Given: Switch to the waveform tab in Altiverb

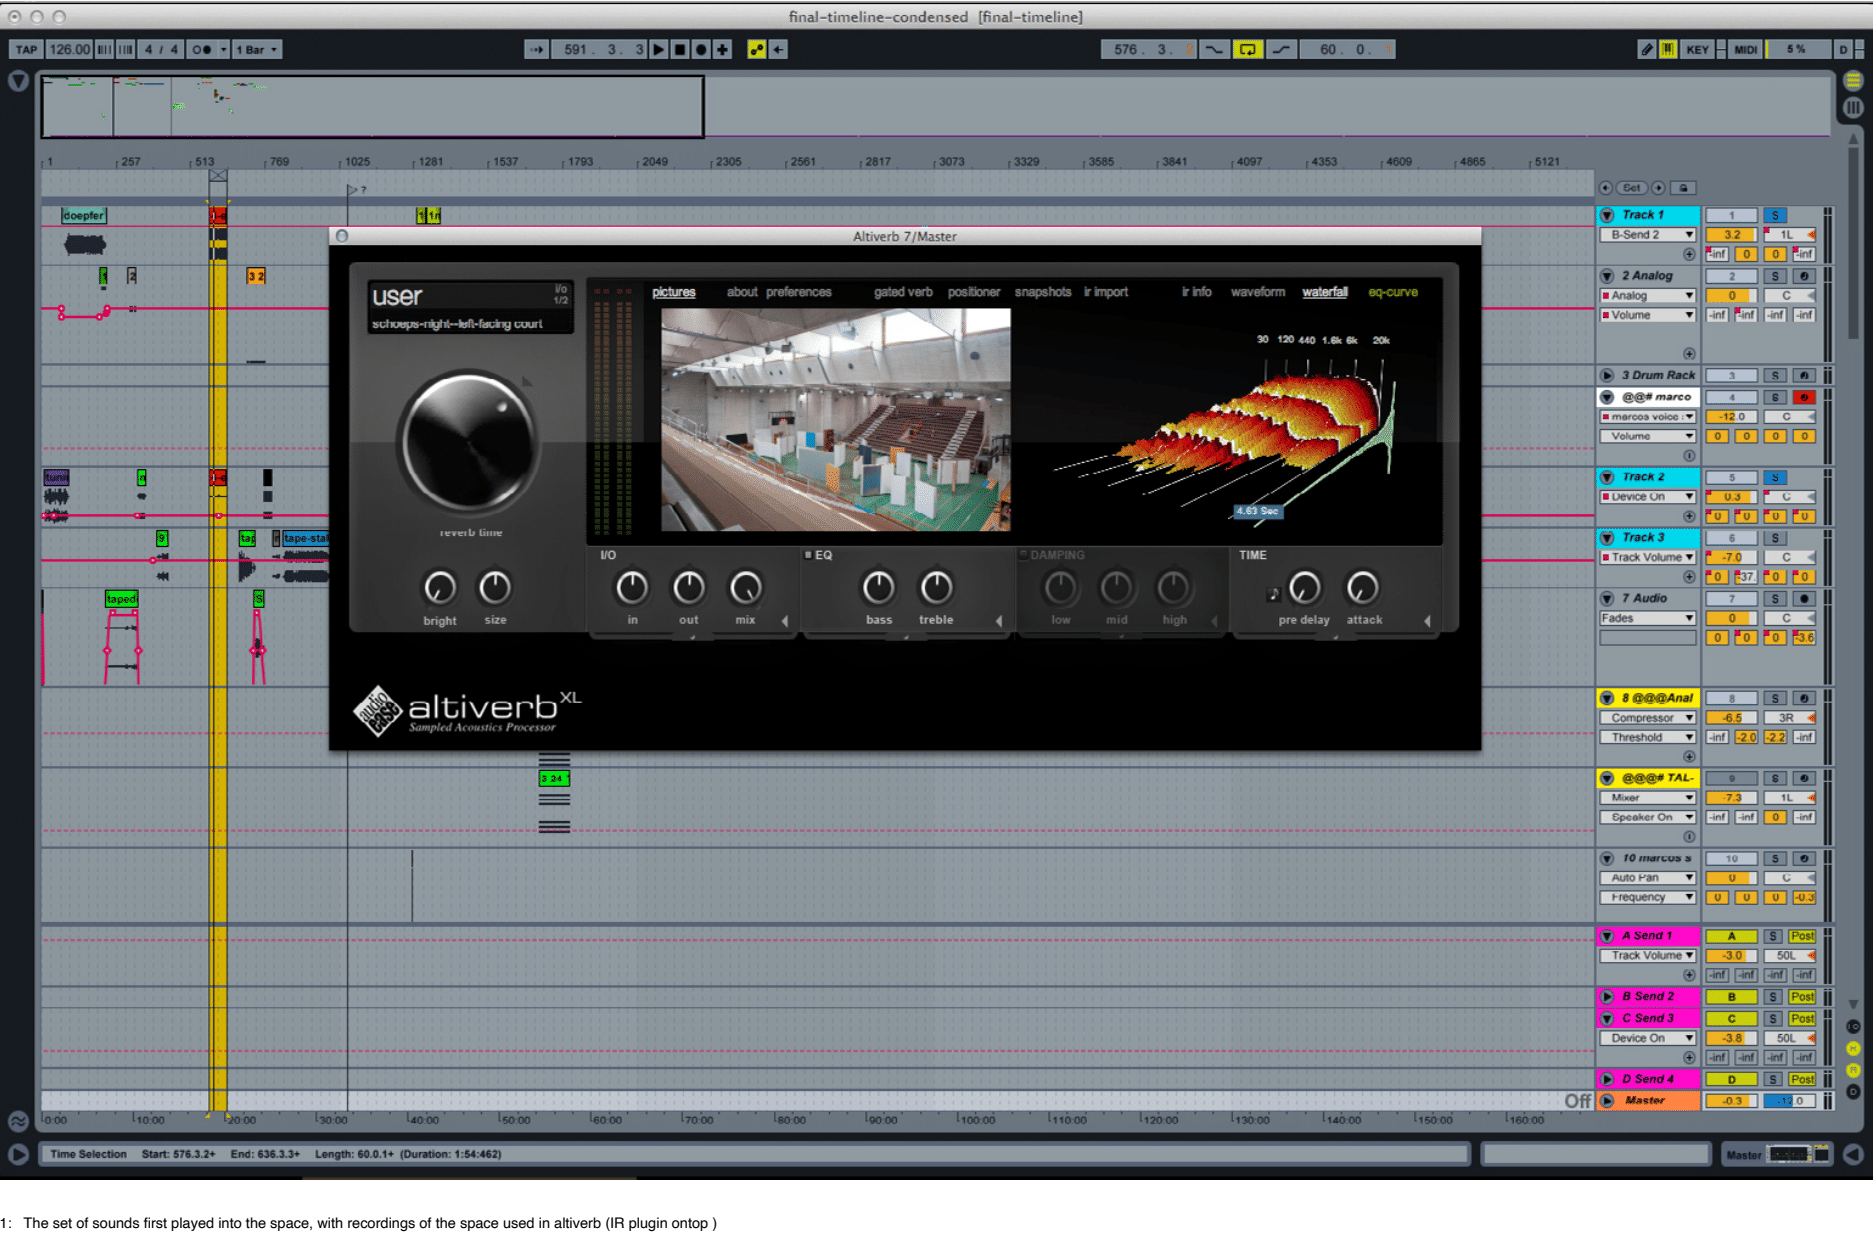Looking at the screenshot, I should coord(1257,292).
